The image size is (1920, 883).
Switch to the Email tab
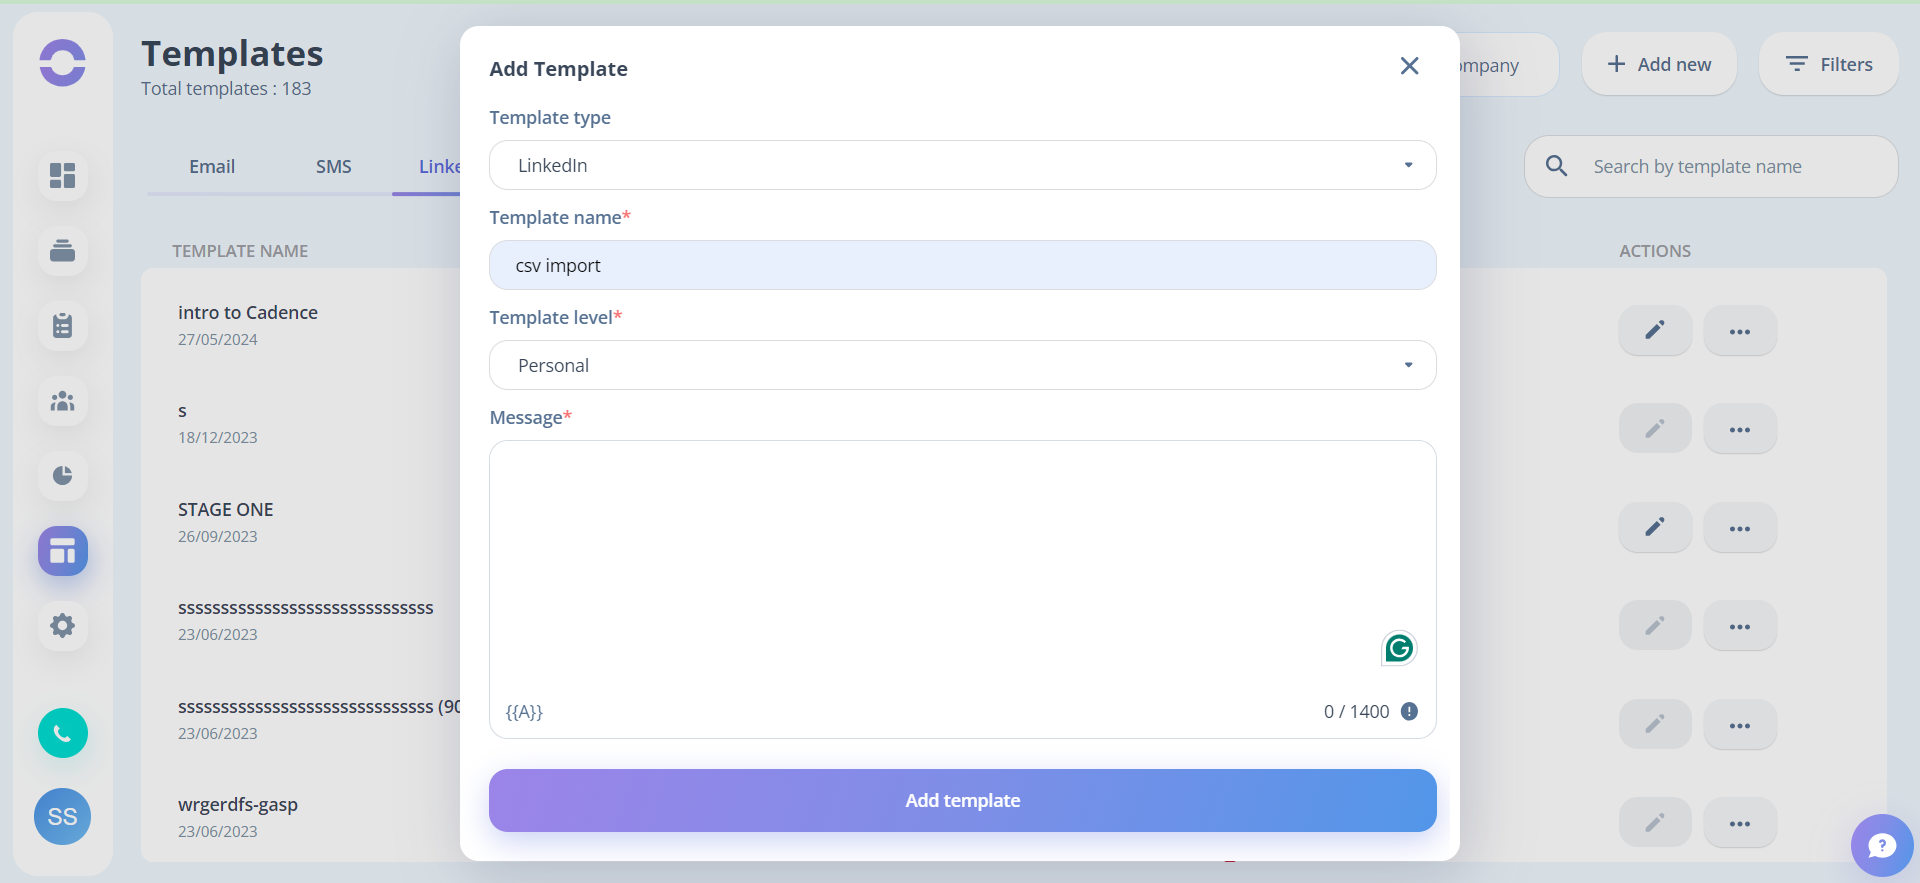pos(212,166)
